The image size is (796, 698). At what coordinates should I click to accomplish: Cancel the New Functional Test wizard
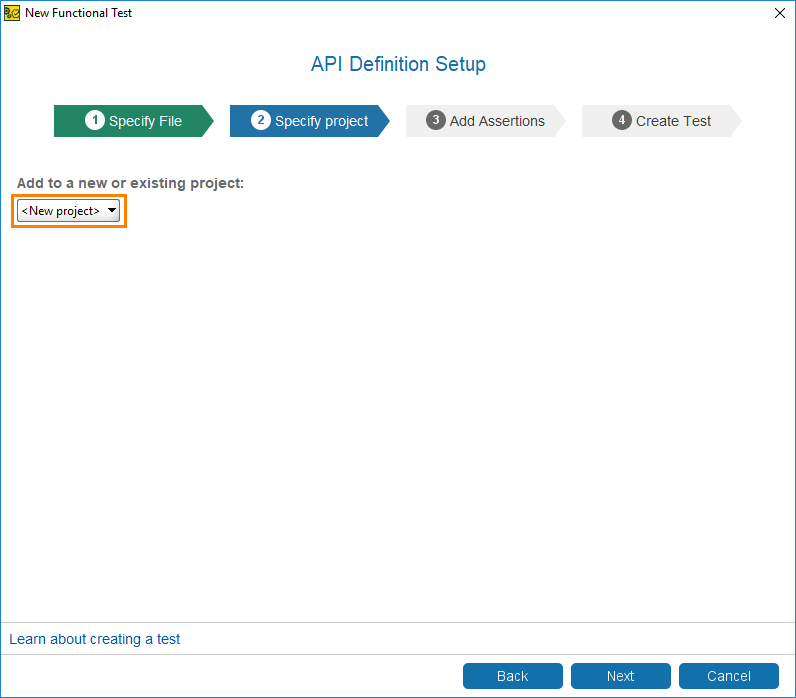[x=728, y=676]
